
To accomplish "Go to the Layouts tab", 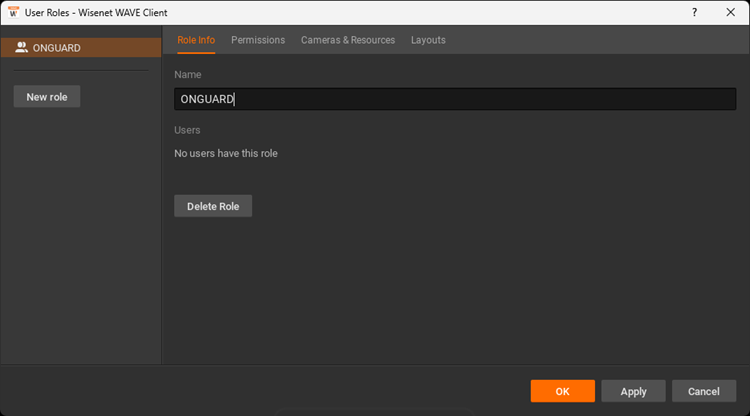I will 428,40.
